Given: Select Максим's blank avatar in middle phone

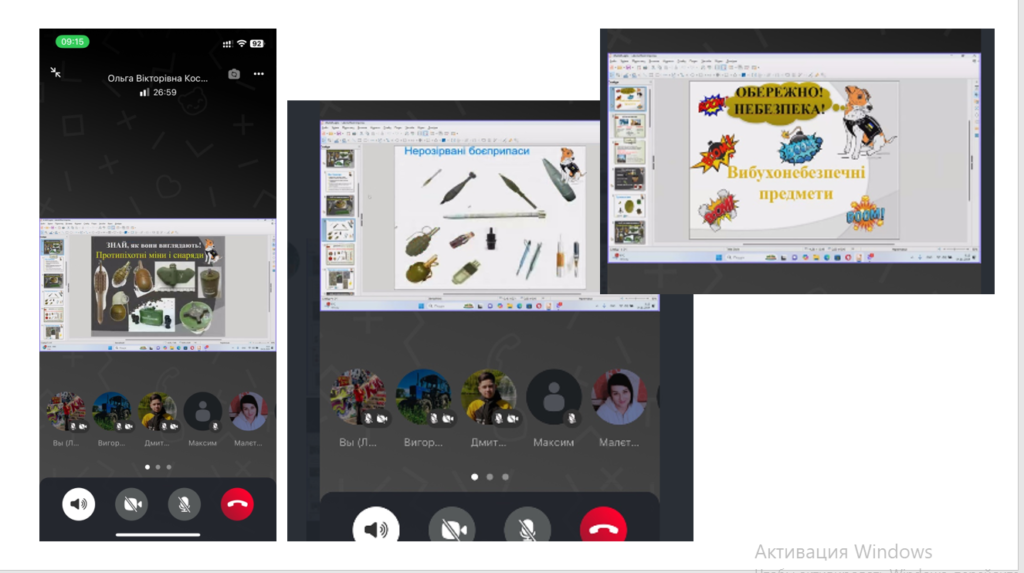Looking at the screenshot, I should (x=554, y=398).
